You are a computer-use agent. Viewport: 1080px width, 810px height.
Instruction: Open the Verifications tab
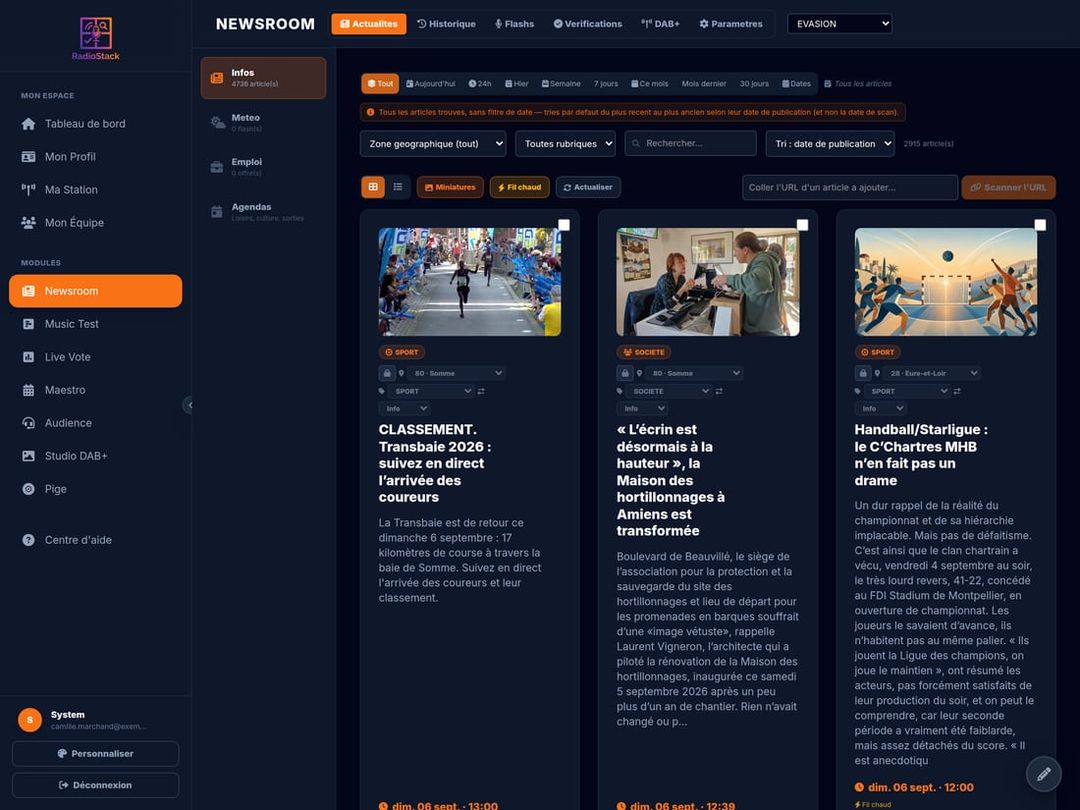tap(588, 24)
